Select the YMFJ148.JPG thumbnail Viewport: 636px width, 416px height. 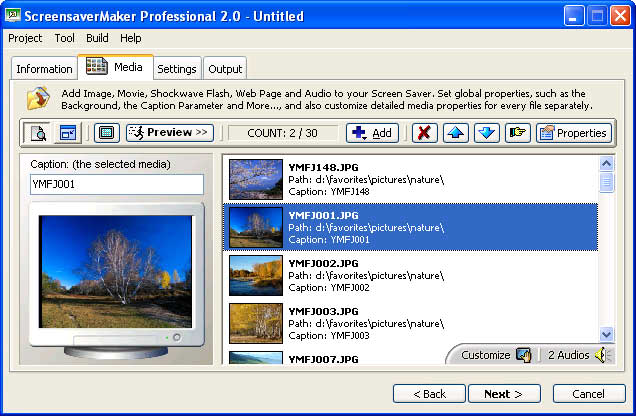tap(256, 179)
